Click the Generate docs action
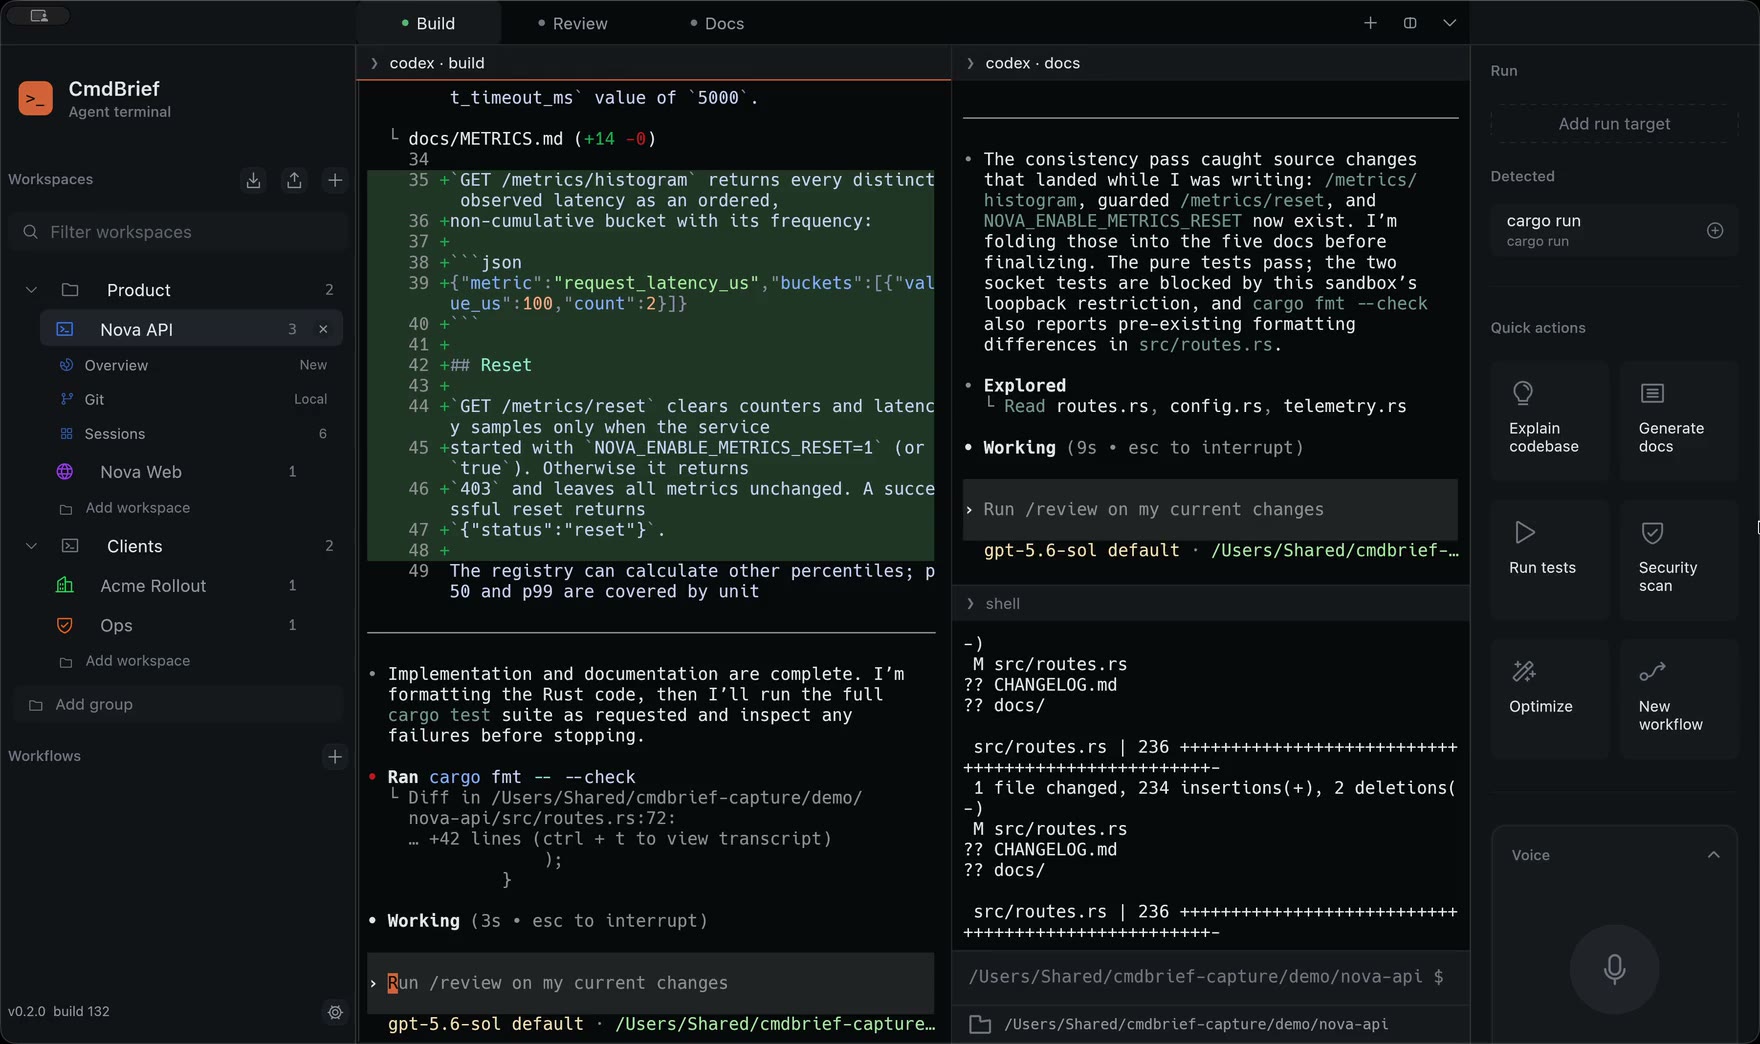 (1678, 420)
